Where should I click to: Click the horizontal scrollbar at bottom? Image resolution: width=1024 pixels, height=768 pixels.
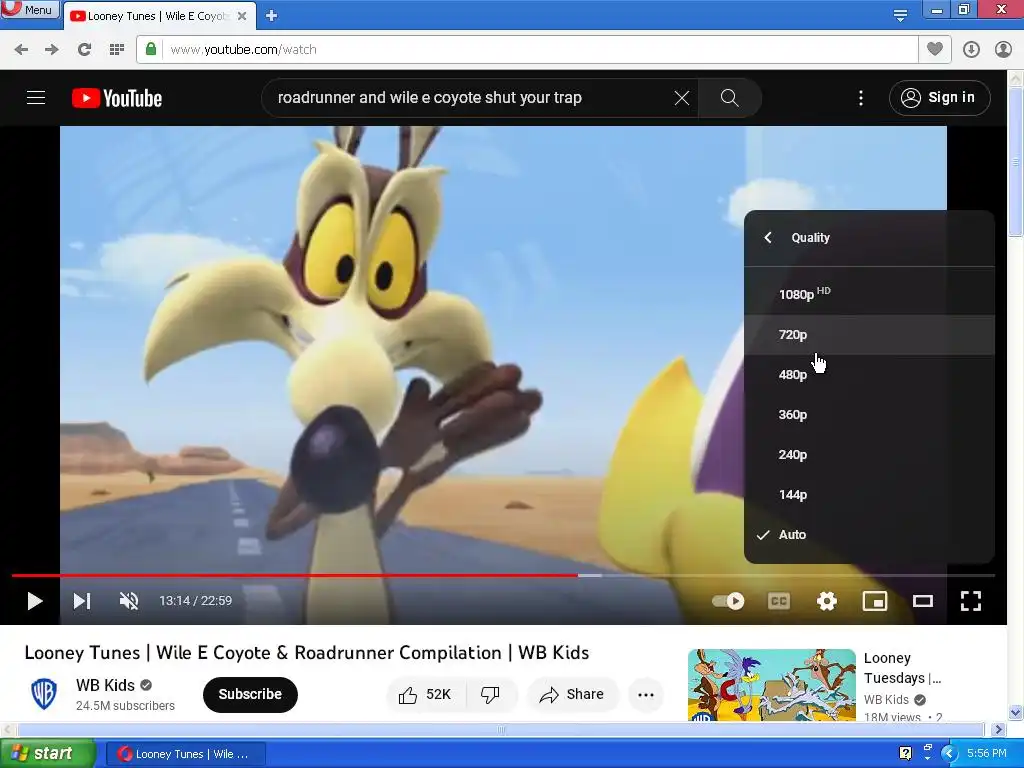point(501,729)
